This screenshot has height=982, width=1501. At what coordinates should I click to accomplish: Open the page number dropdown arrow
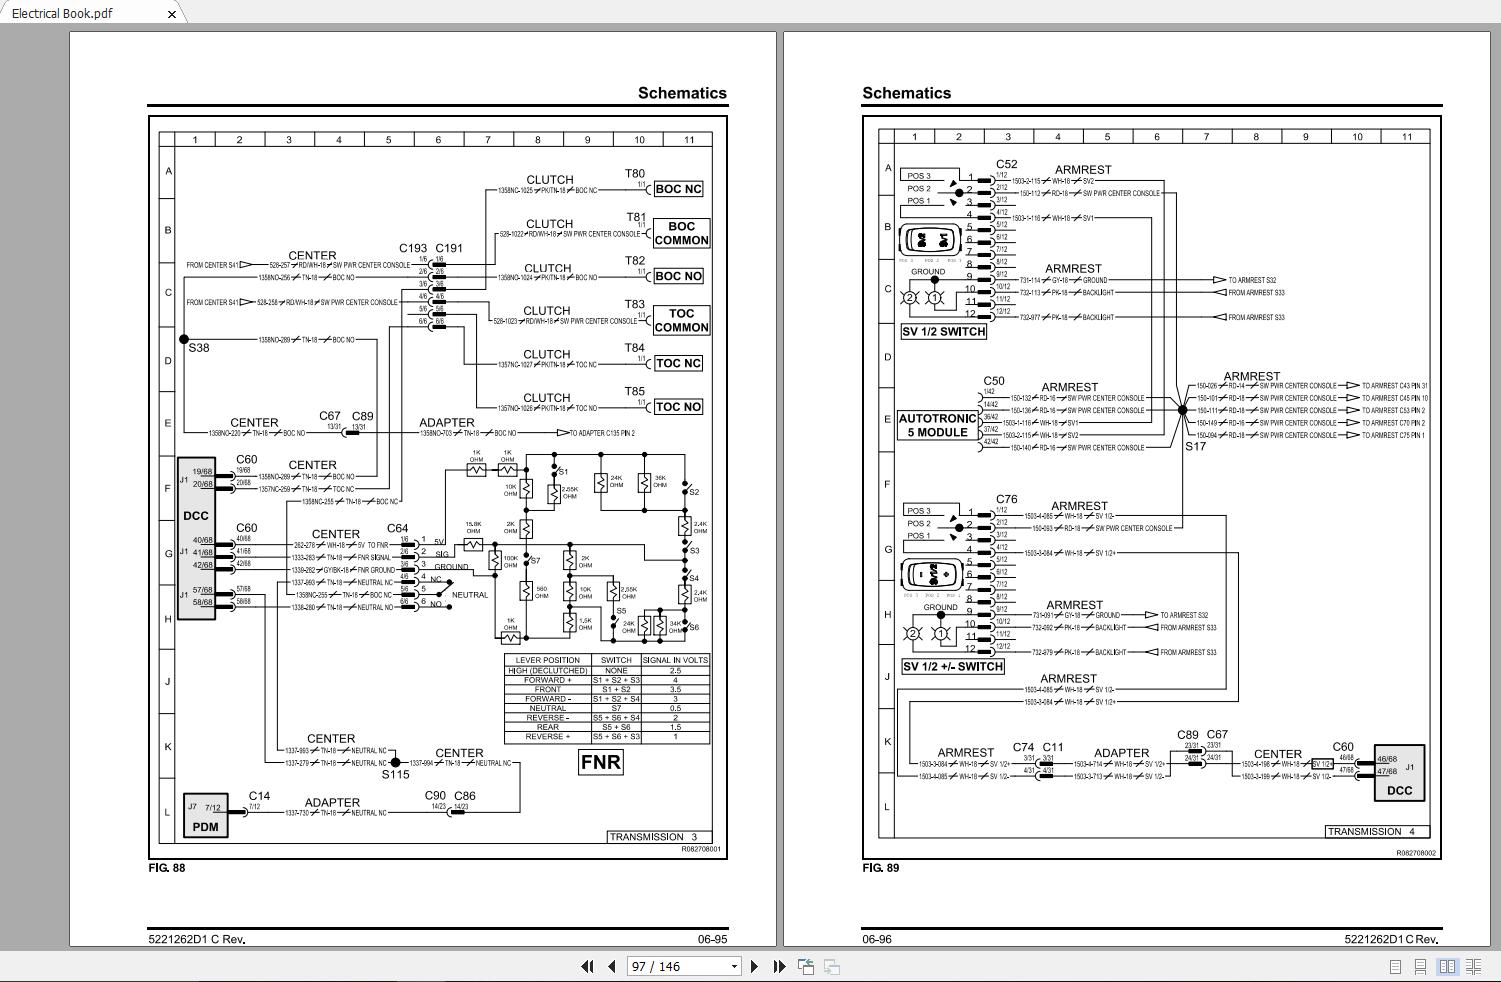[x=734, y=966]
